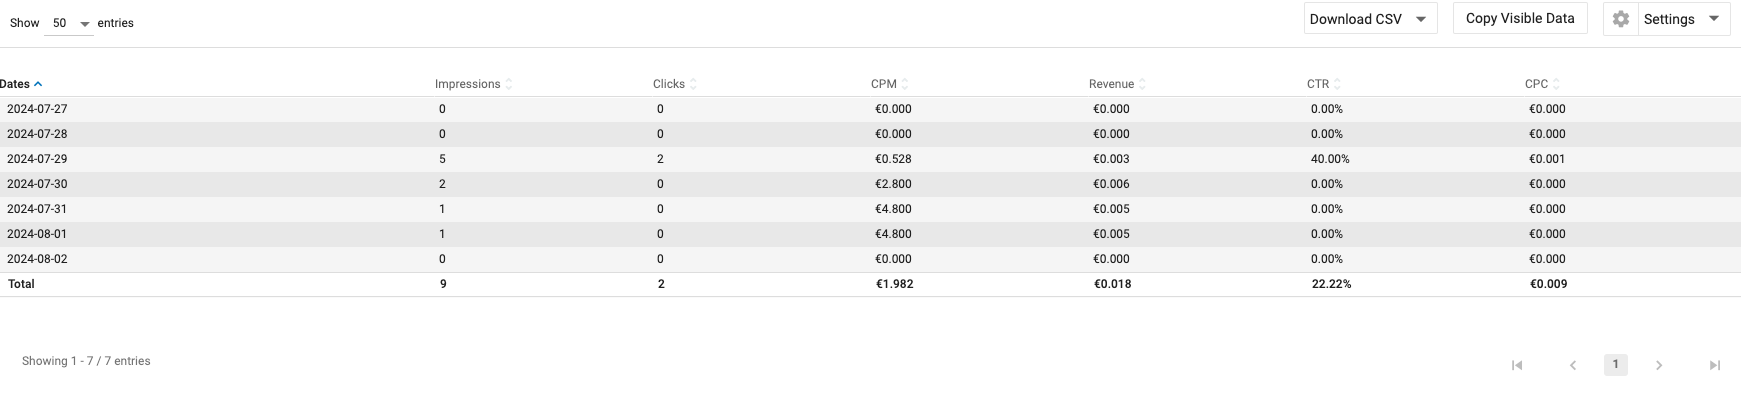This screenshot has height=411, width=1741.
Task: Jump to last page of results
Action: 1714,365
